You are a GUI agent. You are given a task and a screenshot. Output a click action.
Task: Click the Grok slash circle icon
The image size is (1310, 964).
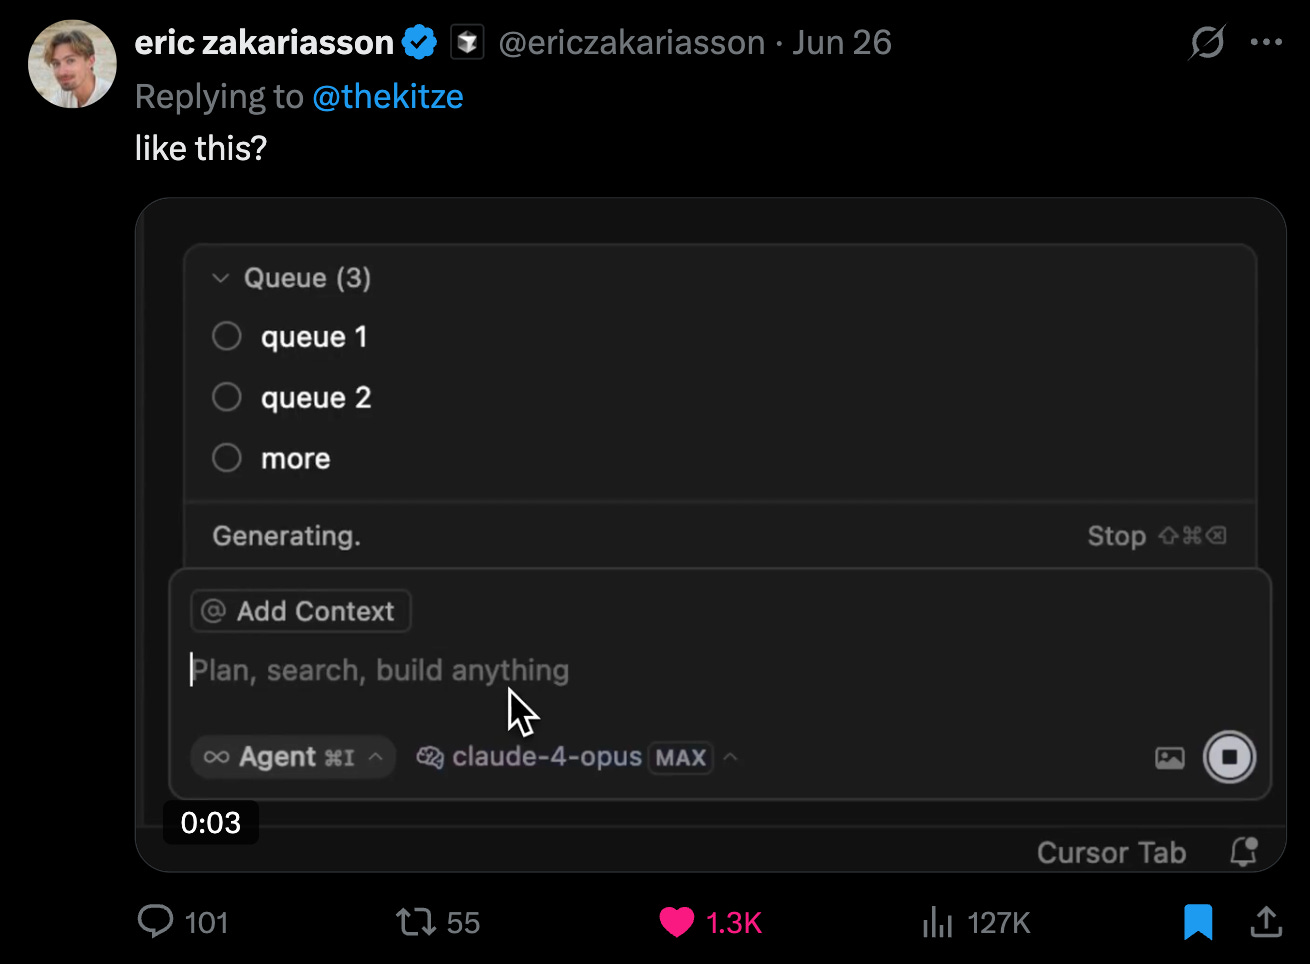(x=1207, y=43)
